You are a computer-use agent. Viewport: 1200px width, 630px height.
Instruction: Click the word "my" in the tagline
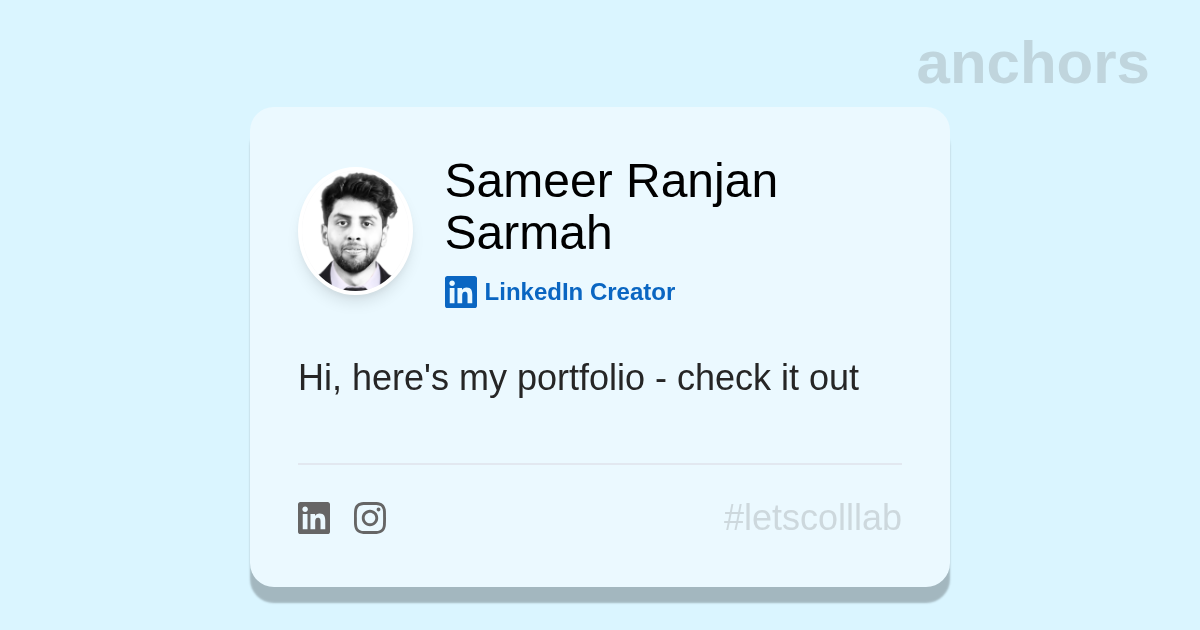pyautogui.click(x=483, y=379)
